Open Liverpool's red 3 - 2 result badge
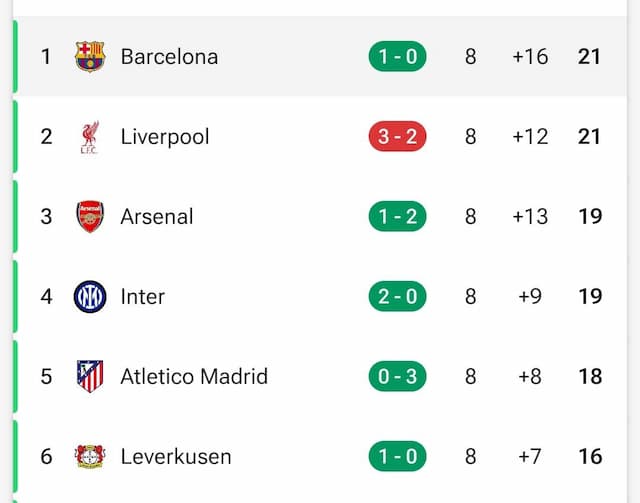 398,136
